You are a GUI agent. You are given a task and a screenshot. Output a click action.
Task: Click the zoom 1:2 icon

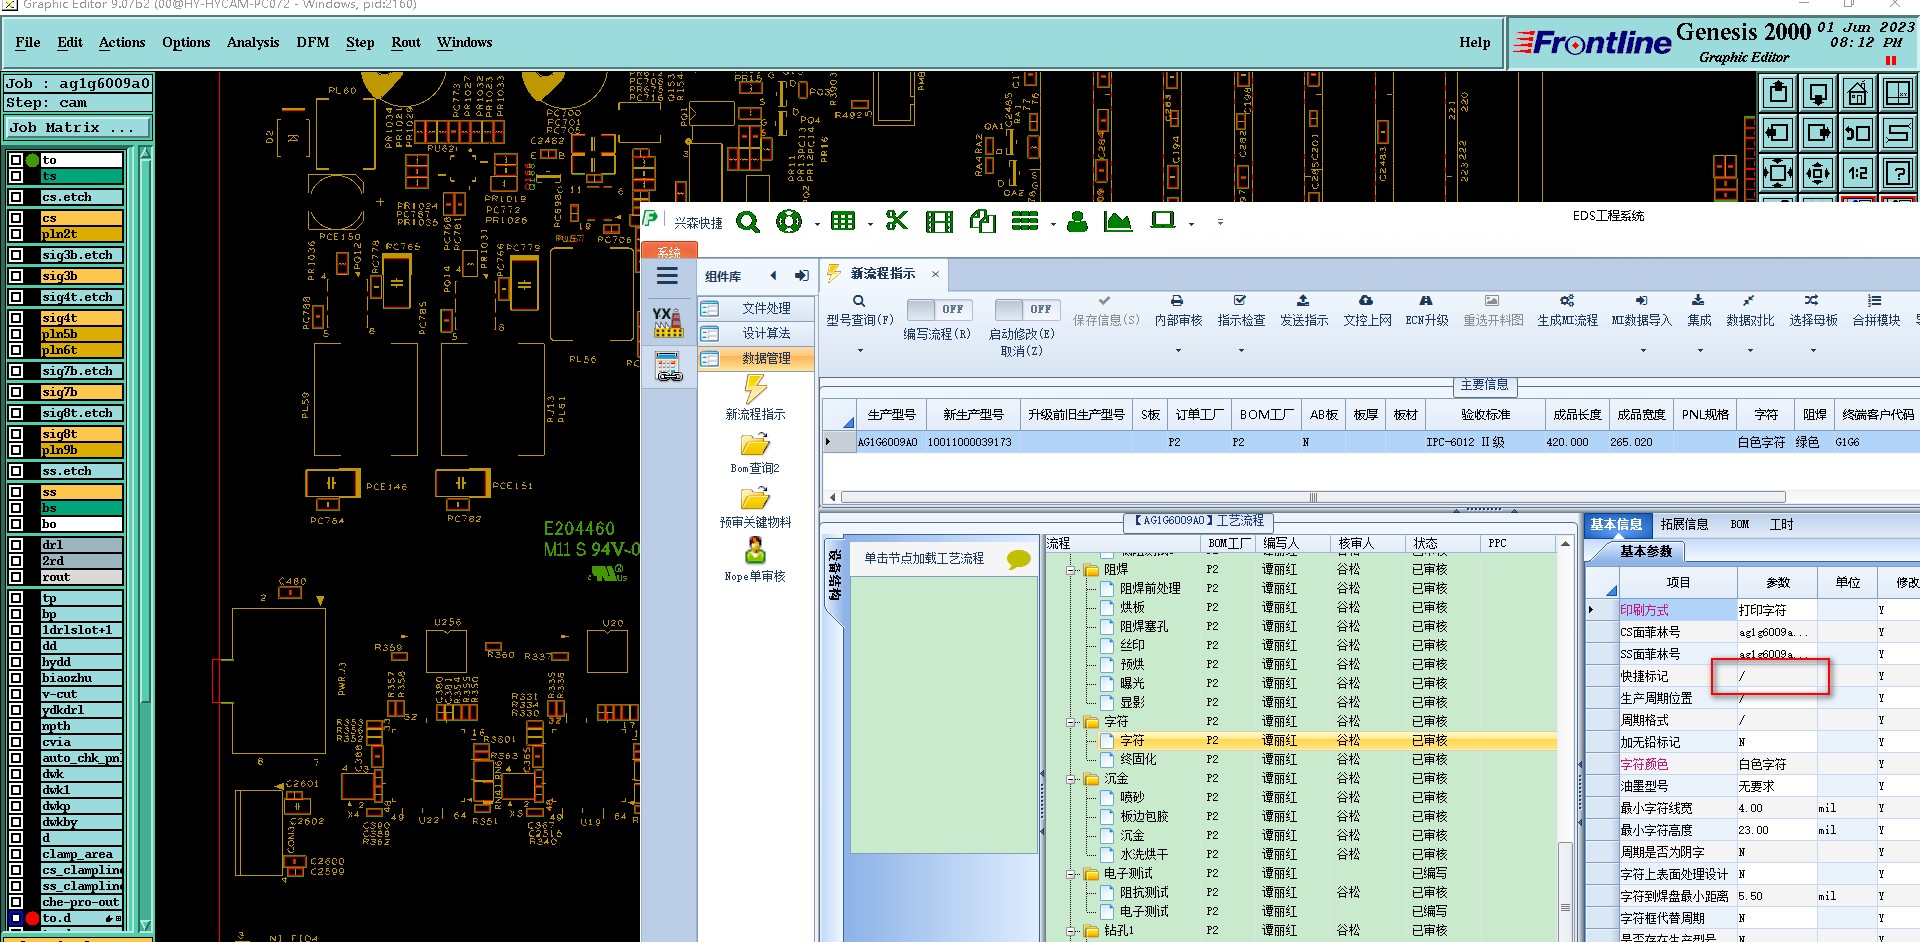pyautogui.click(x=1857, y=173)
